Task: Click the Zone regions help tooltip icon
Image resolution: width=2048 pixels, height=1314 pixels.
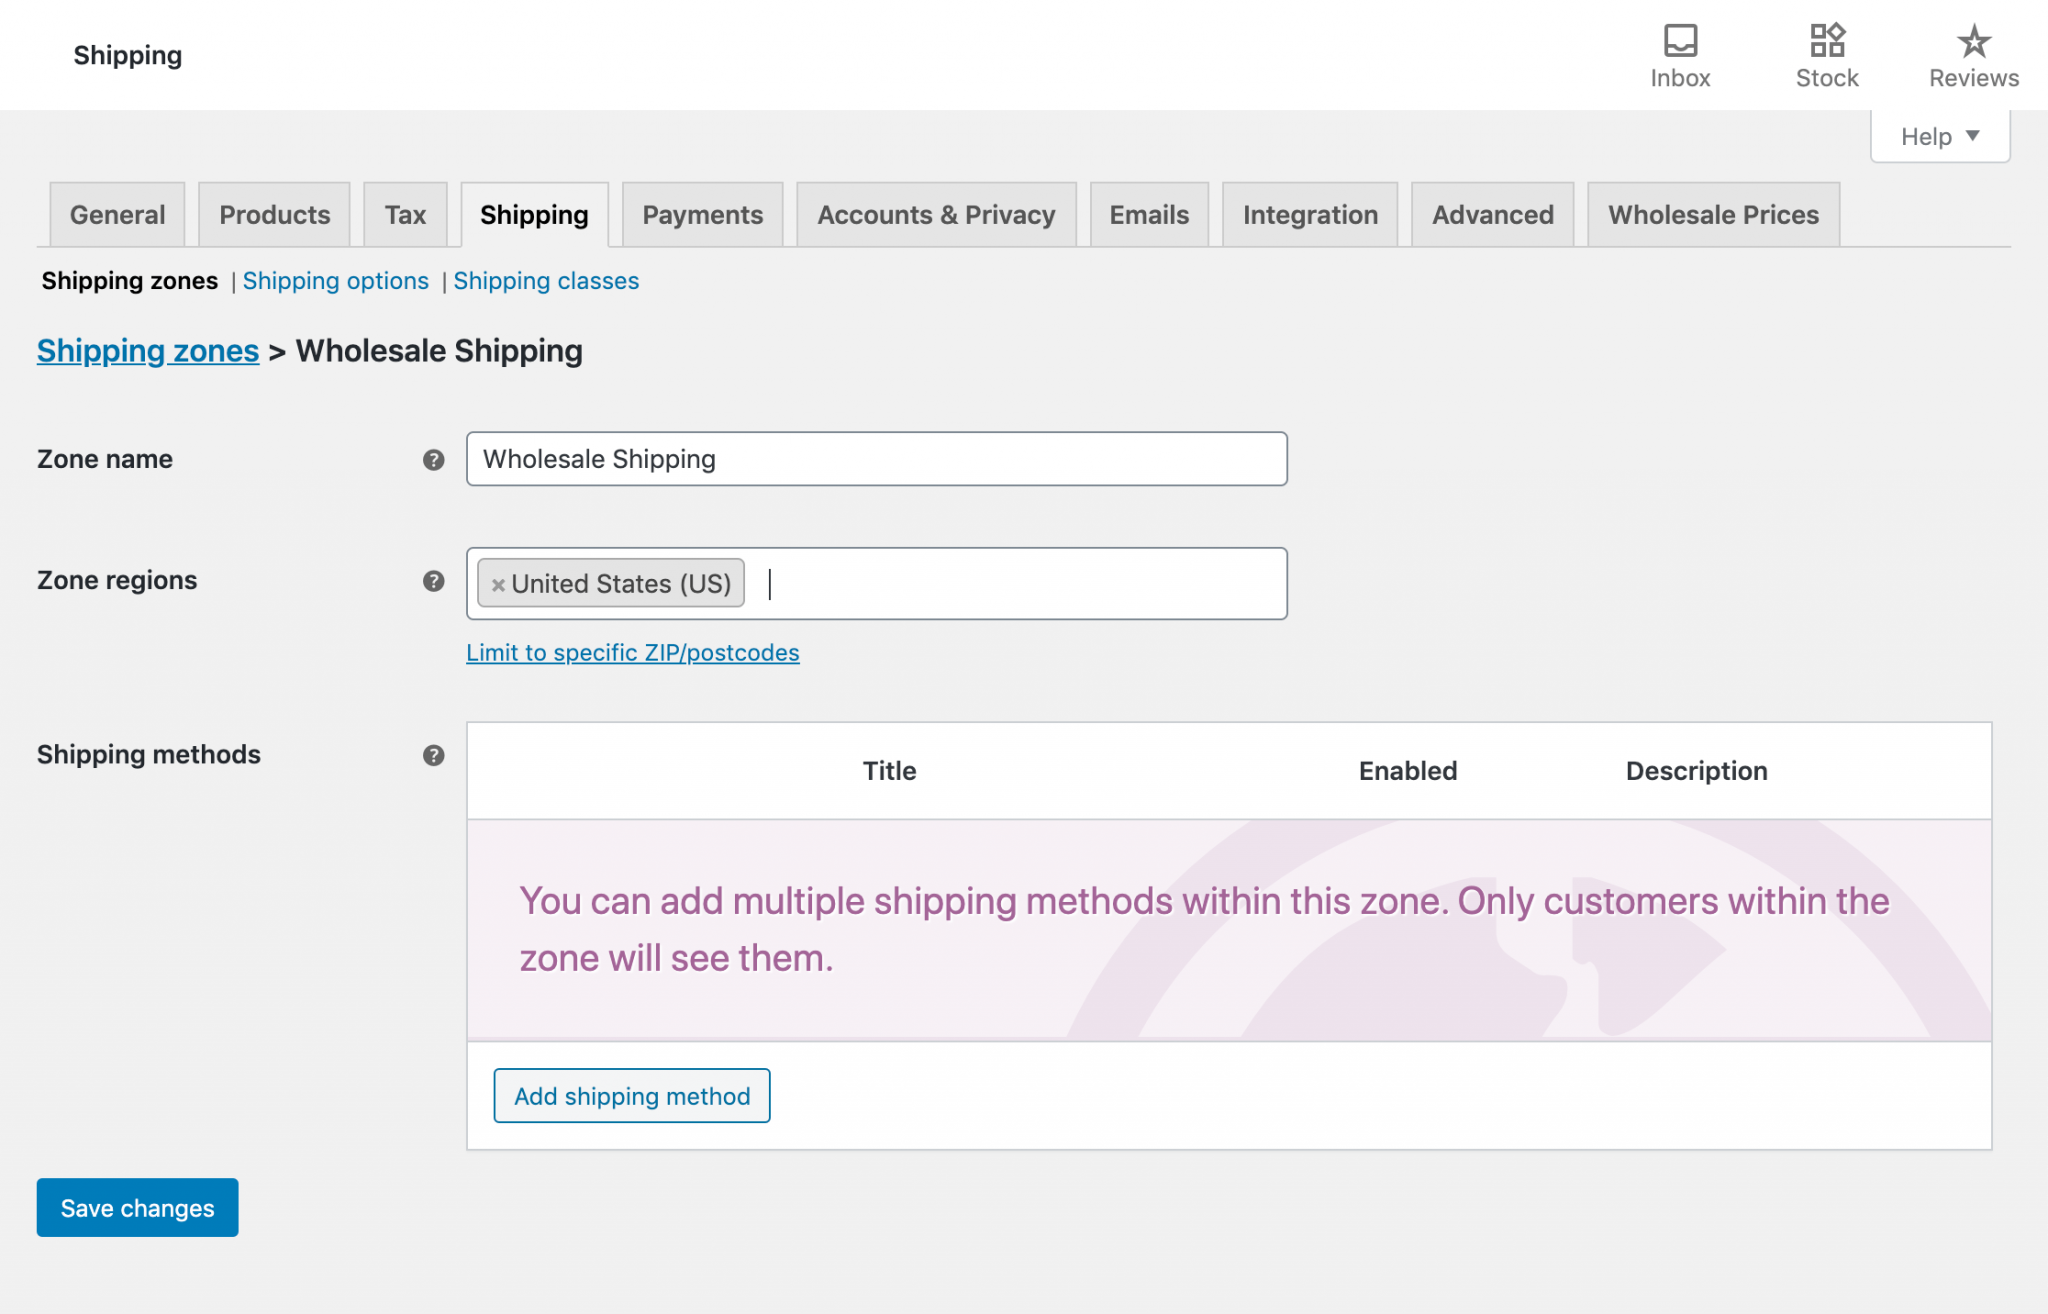Action: point(433,581)
